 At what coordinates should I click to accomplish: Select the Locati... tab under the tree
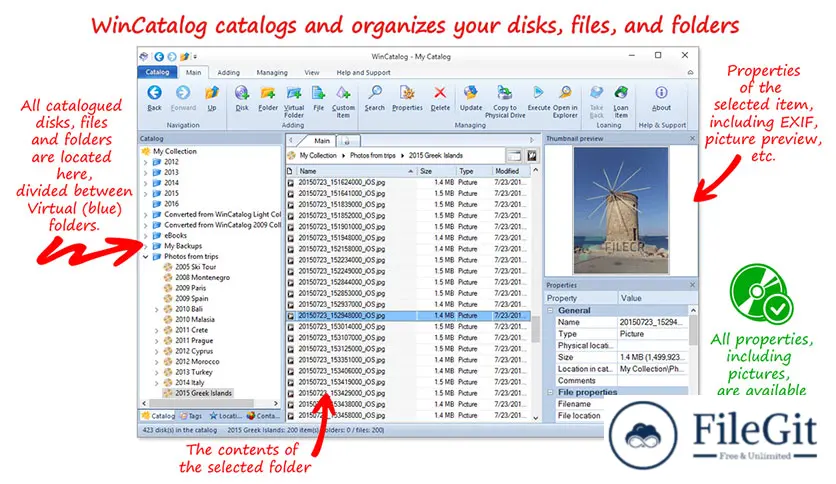click(x=226, y=416)
